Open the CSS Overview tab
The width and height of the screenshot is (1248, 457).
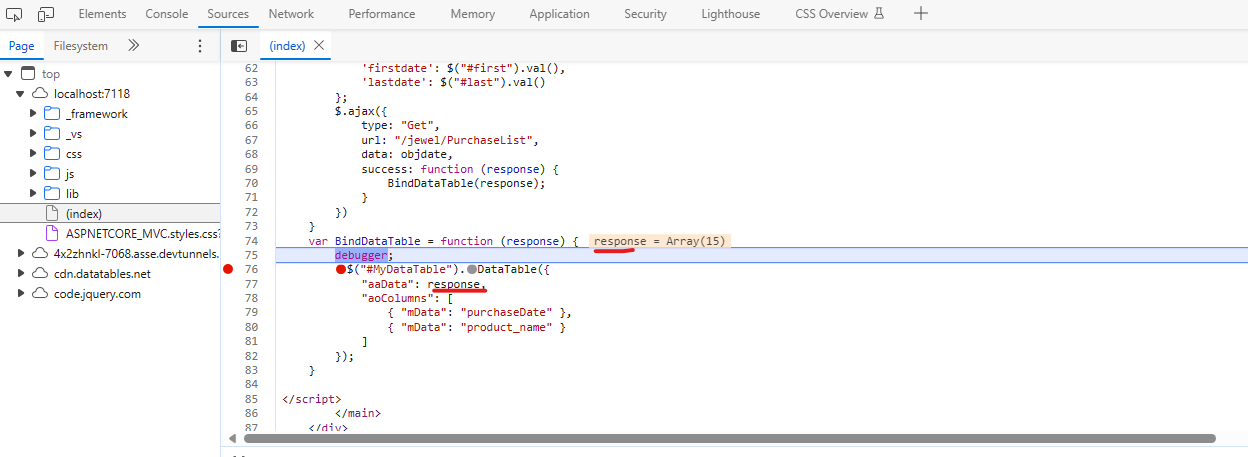click(840, 14)
